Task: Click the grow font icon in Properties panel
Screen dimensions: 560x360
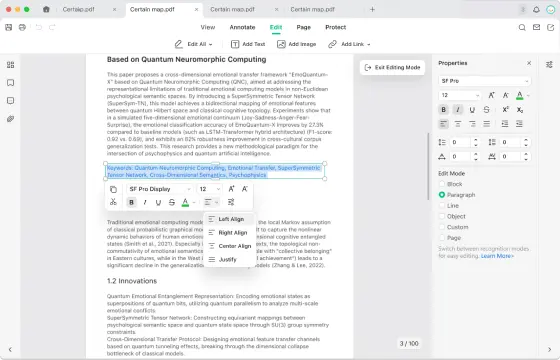Action: tap(492, 95)
